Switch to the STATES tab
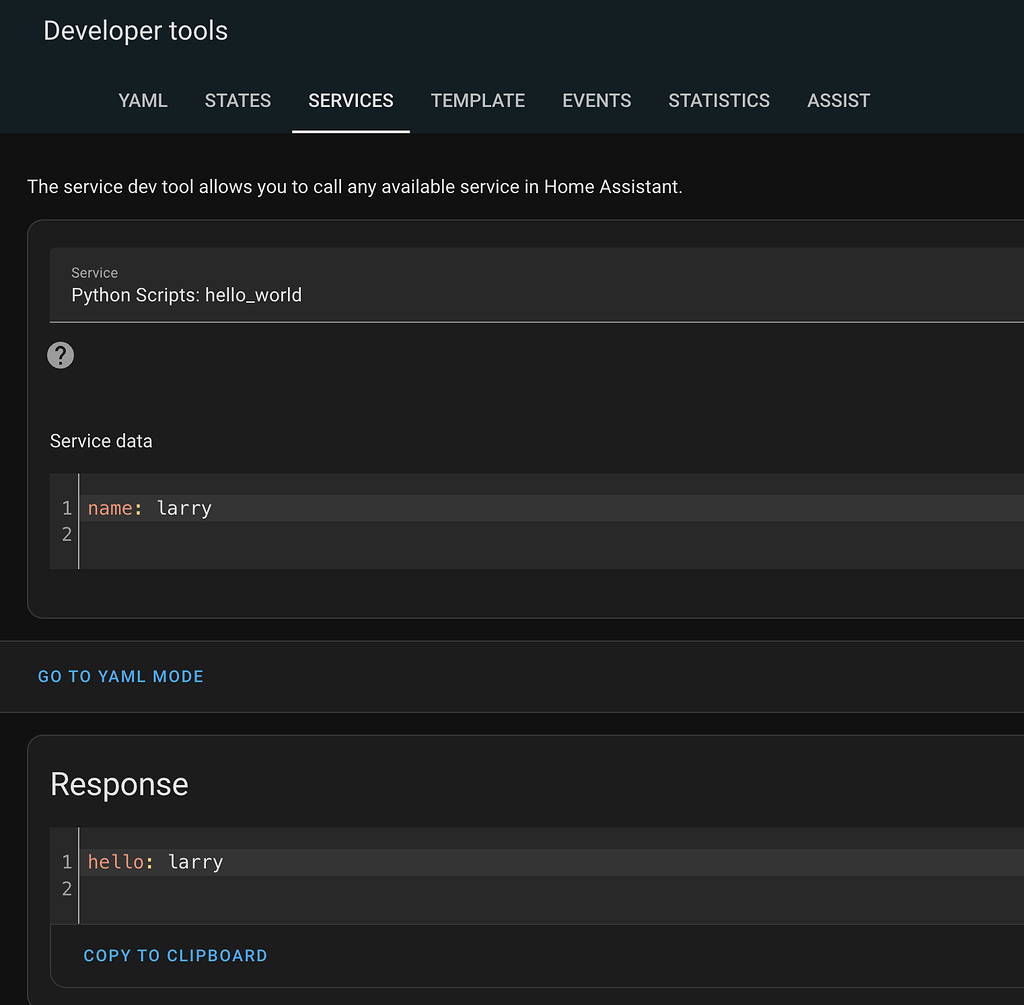 click(237, 100)
